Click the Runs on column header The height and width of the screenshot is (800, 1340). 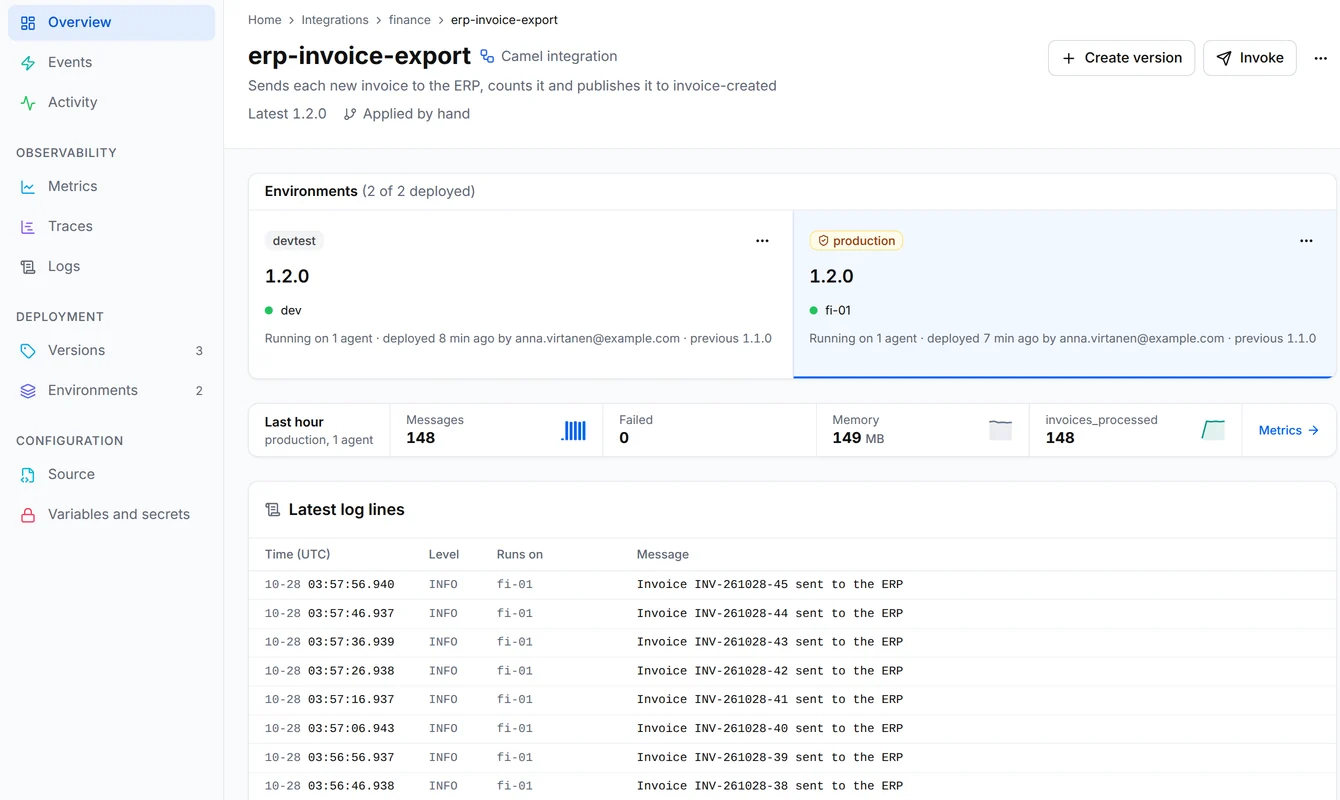click(x=520, y=554)
